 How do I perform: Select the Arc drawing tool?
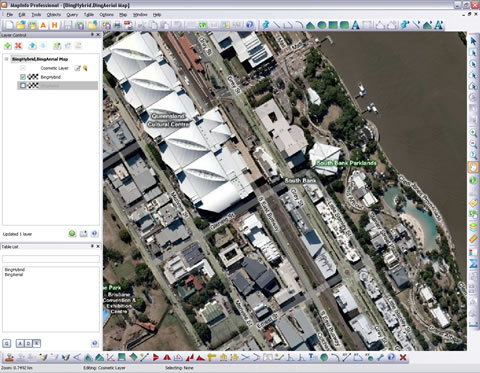click(299, 25)
